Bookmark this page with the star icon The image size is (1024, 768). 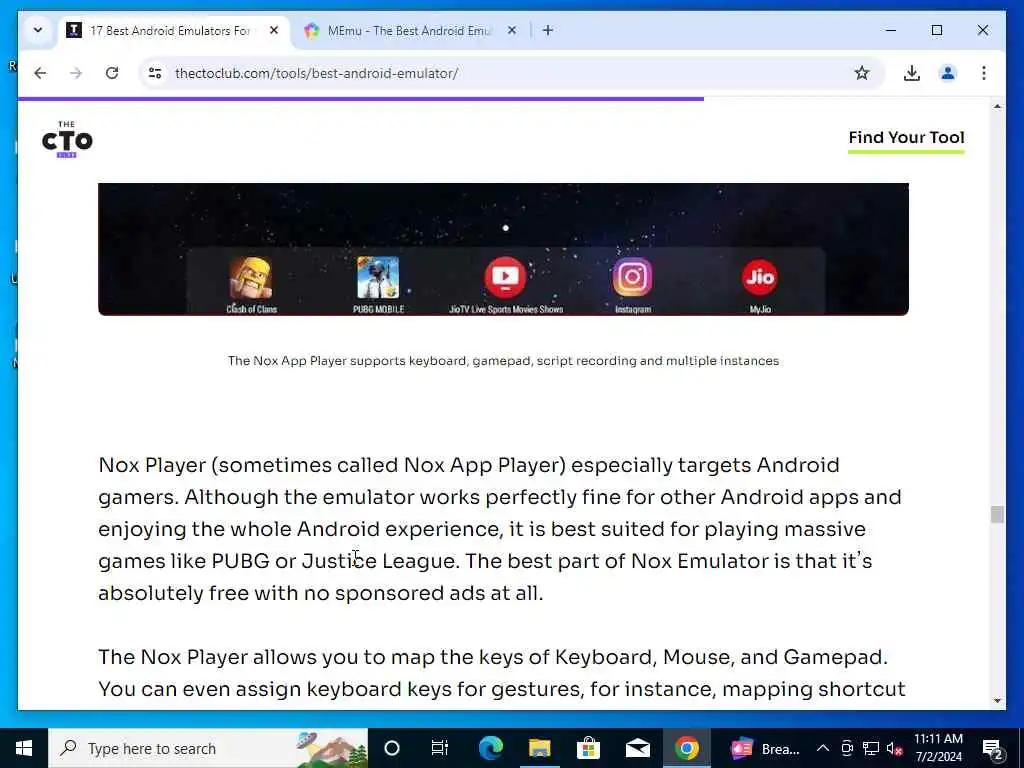[x=862, y=73]
